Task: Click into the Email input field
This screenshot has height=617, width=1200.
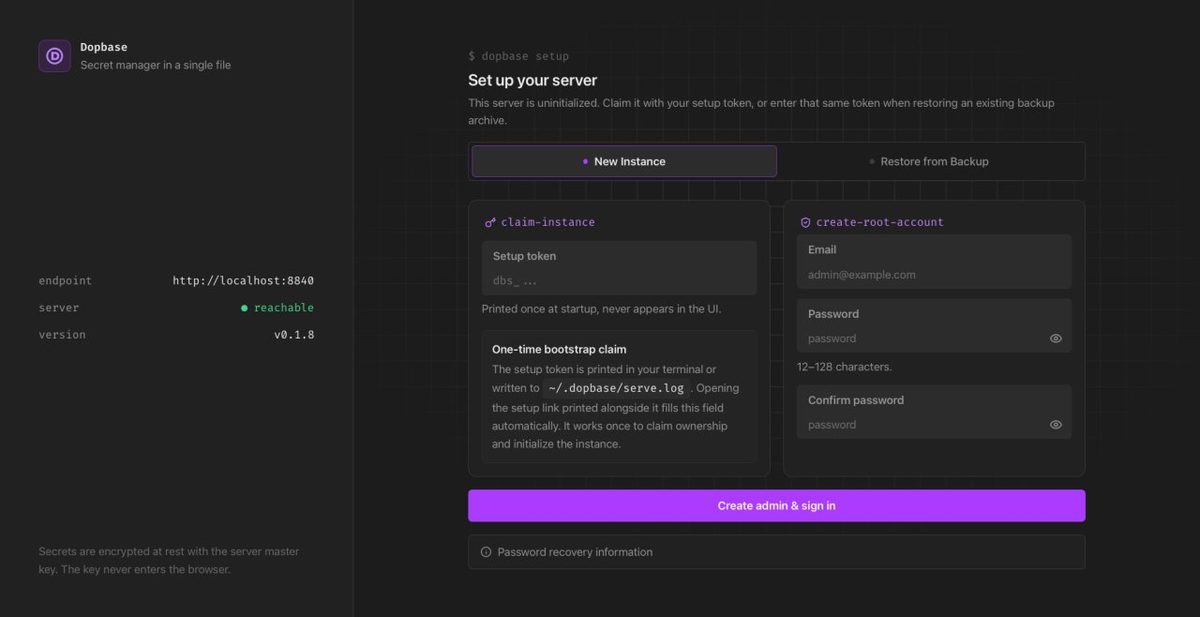Action: pos(934,262)
